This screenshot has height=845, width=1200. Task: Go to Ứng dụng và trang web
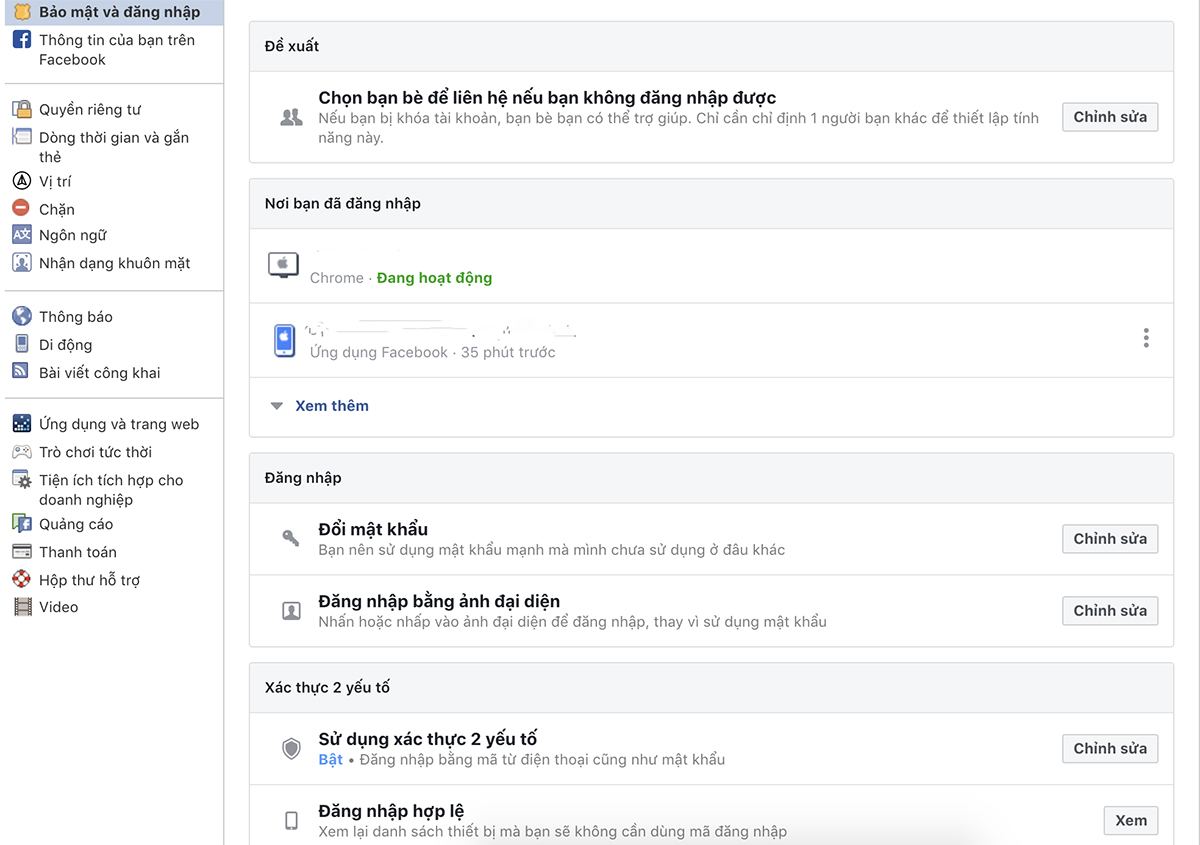(118, 424)
